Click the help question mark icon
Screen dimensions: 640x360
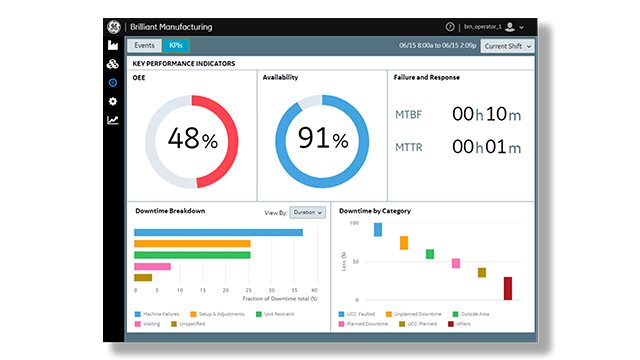(x=450, y=27)
